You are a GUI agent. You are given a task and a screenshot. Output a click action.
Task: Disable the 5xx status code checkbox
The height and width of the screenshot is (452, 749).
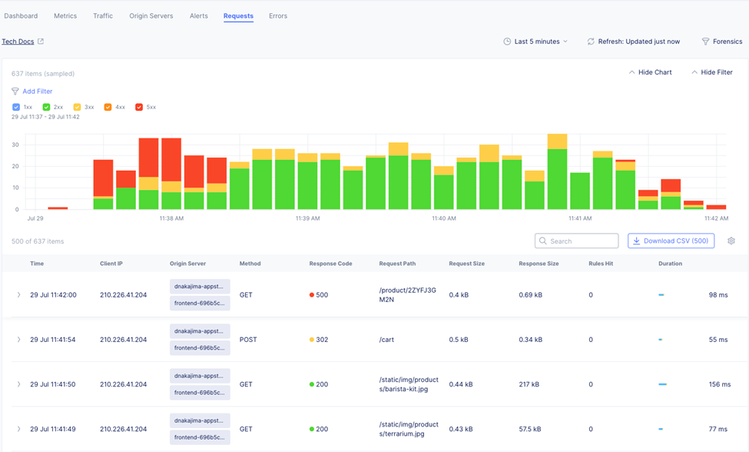tap(138, 107)
